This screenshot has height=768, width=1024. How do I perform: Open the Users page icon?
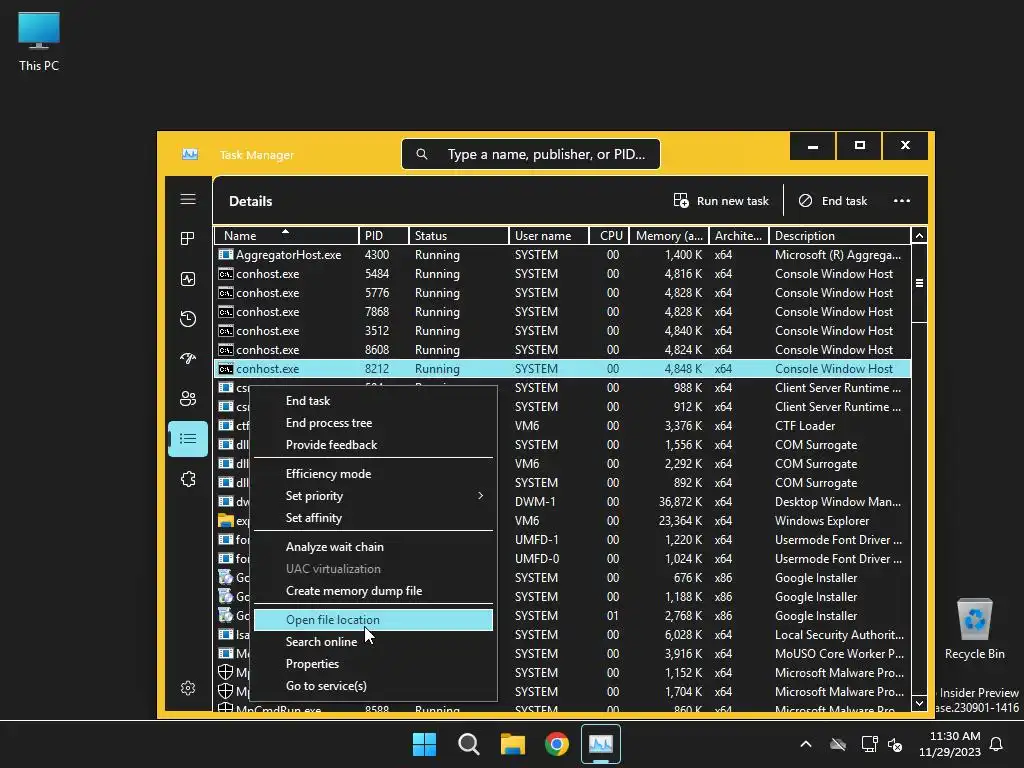(x=188, y=398)
